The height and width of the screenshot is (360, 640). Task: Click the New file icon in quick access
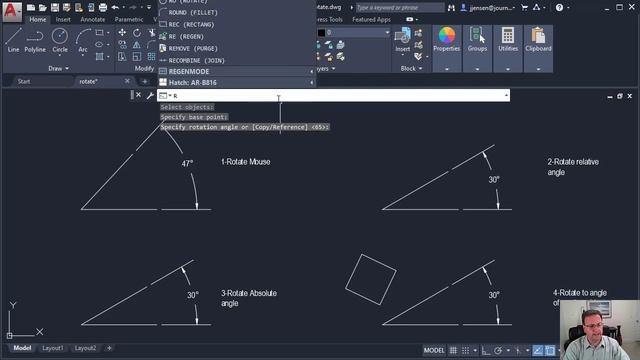(x=31, y=7)
